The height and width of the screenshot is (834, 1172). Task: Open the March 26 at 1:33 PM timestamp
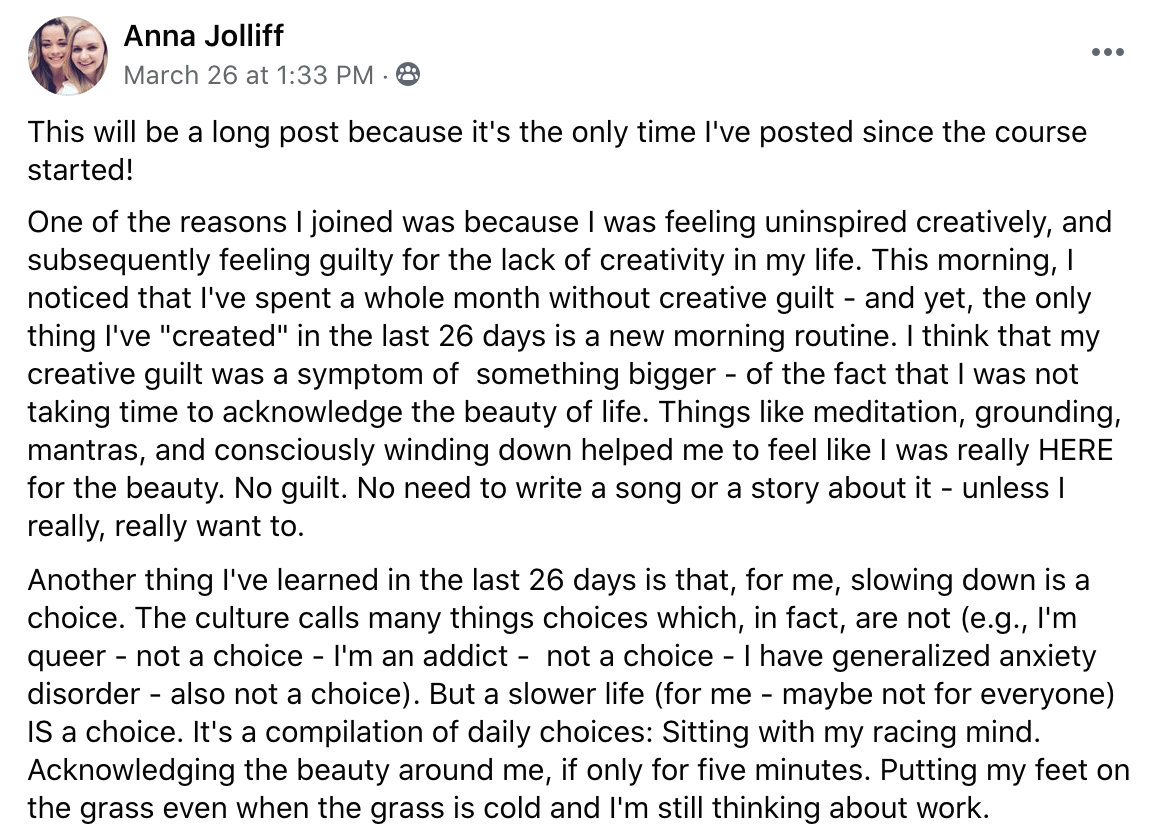click(248, 75)
